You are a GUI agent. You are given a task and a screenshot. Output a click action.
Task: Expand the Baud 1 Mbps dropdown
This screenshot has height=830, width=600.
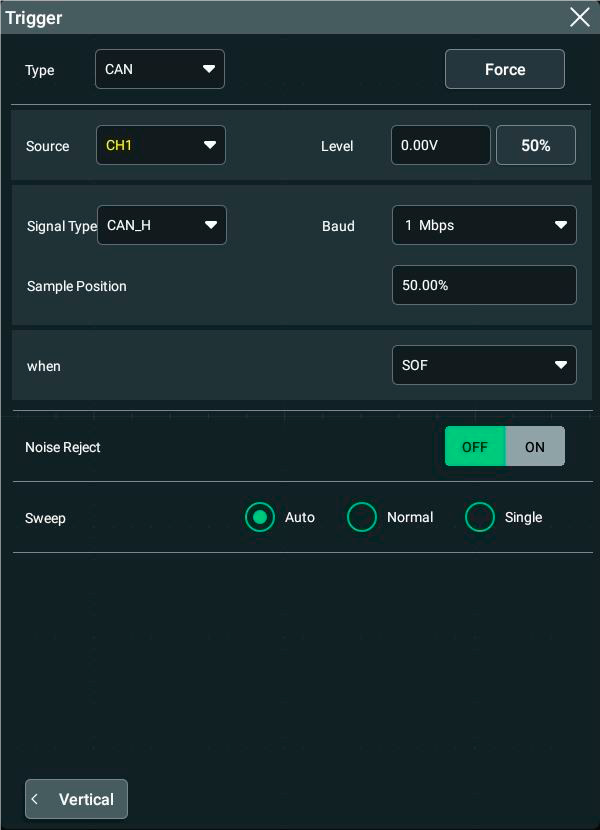pos(484,225)
